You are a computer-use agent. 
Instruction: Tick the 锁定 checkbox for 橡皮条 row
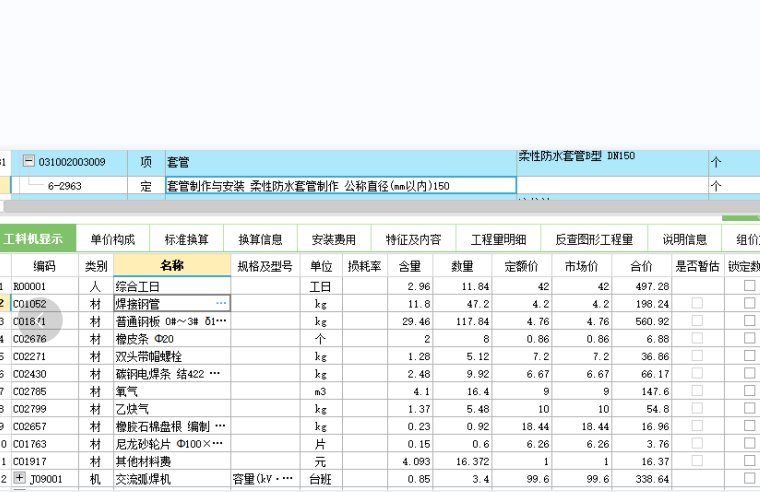tap(749, 338)
